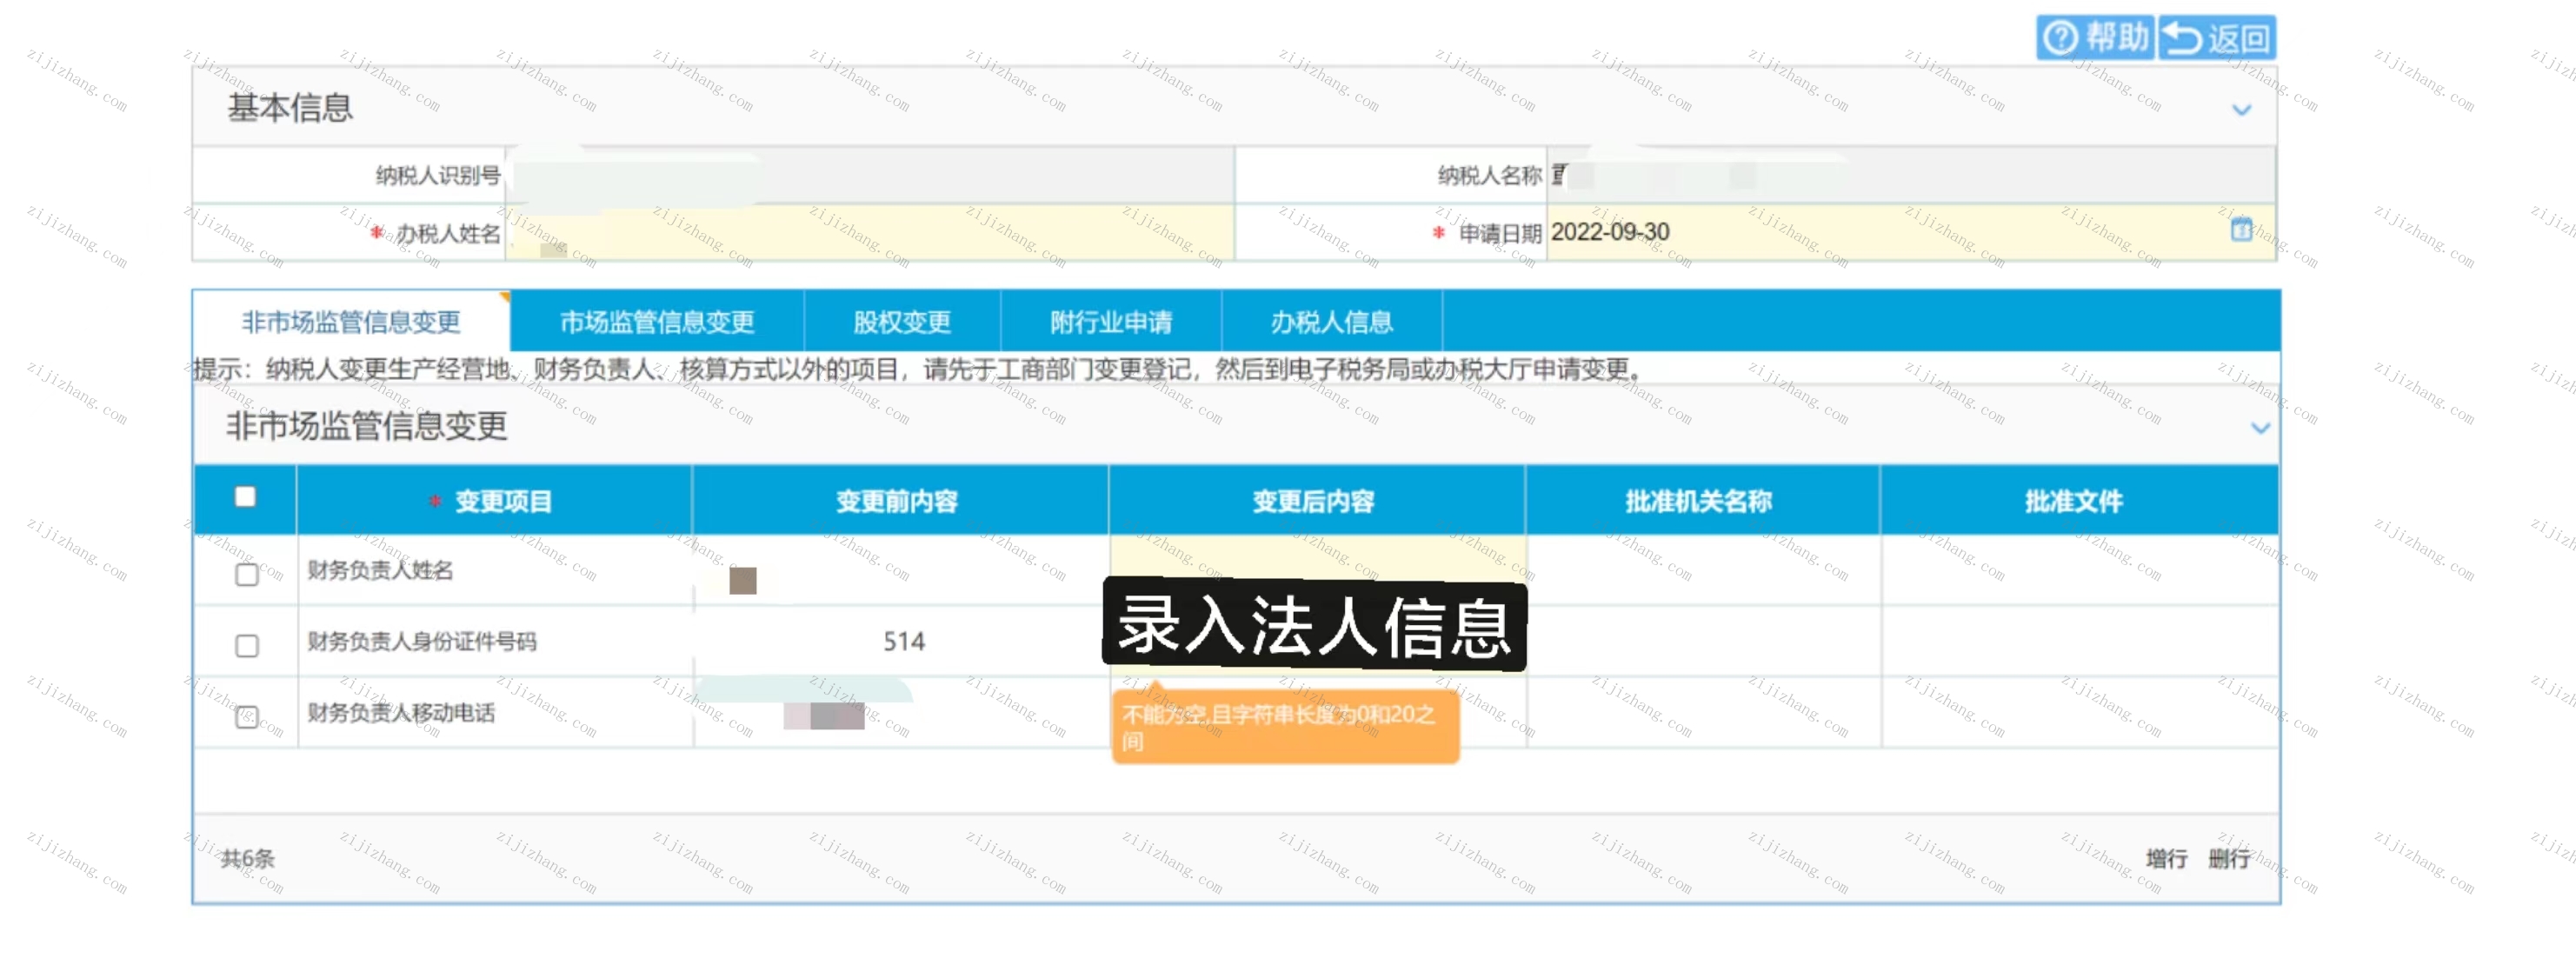Collapse the 基本信息 section chevron
This screenshot has width=2576, height=958.
[x=2242, y=109]
